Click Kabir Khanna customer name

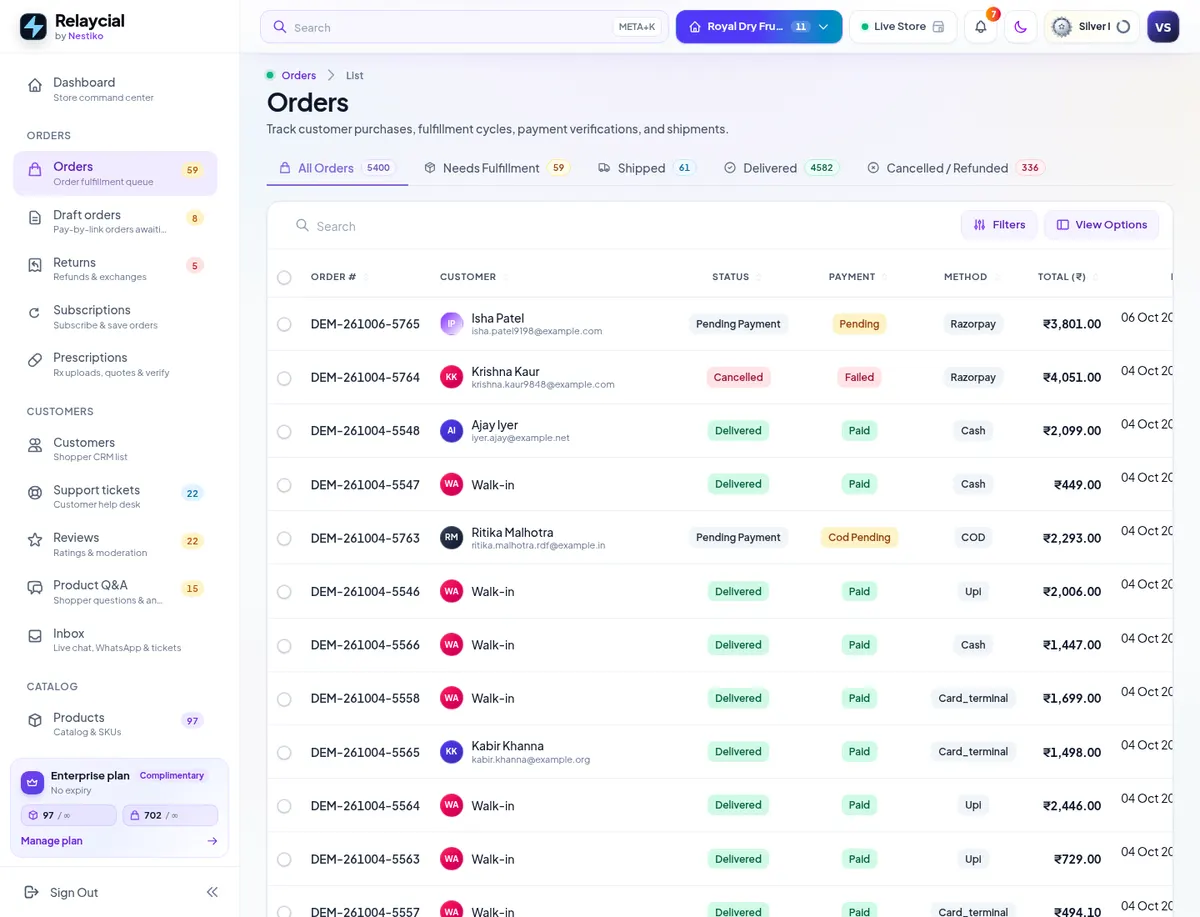point(508,746)
